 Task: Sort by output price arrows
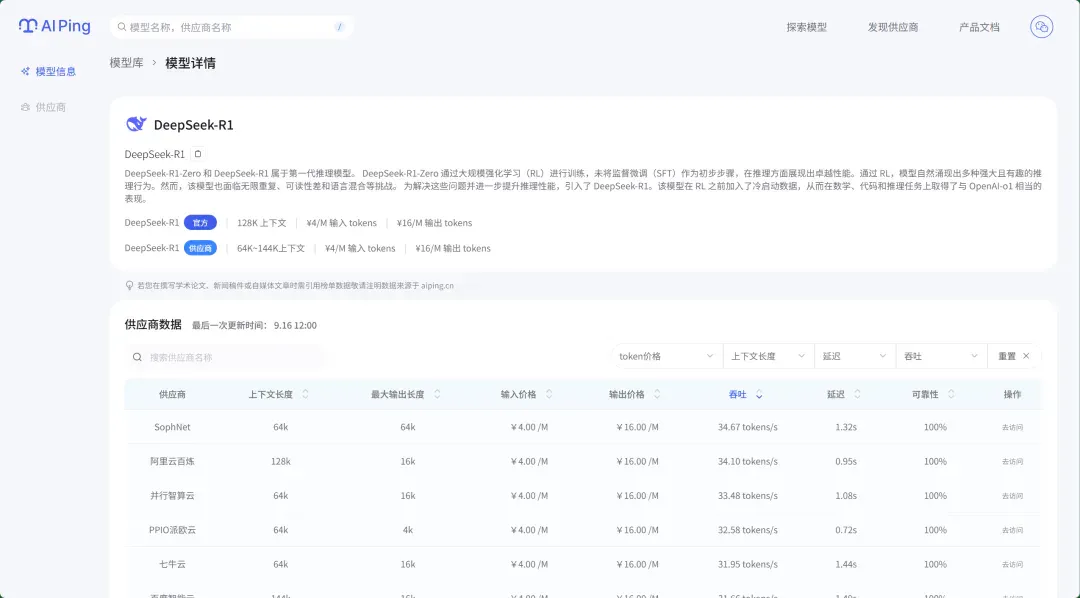click(x=657, y=394)
